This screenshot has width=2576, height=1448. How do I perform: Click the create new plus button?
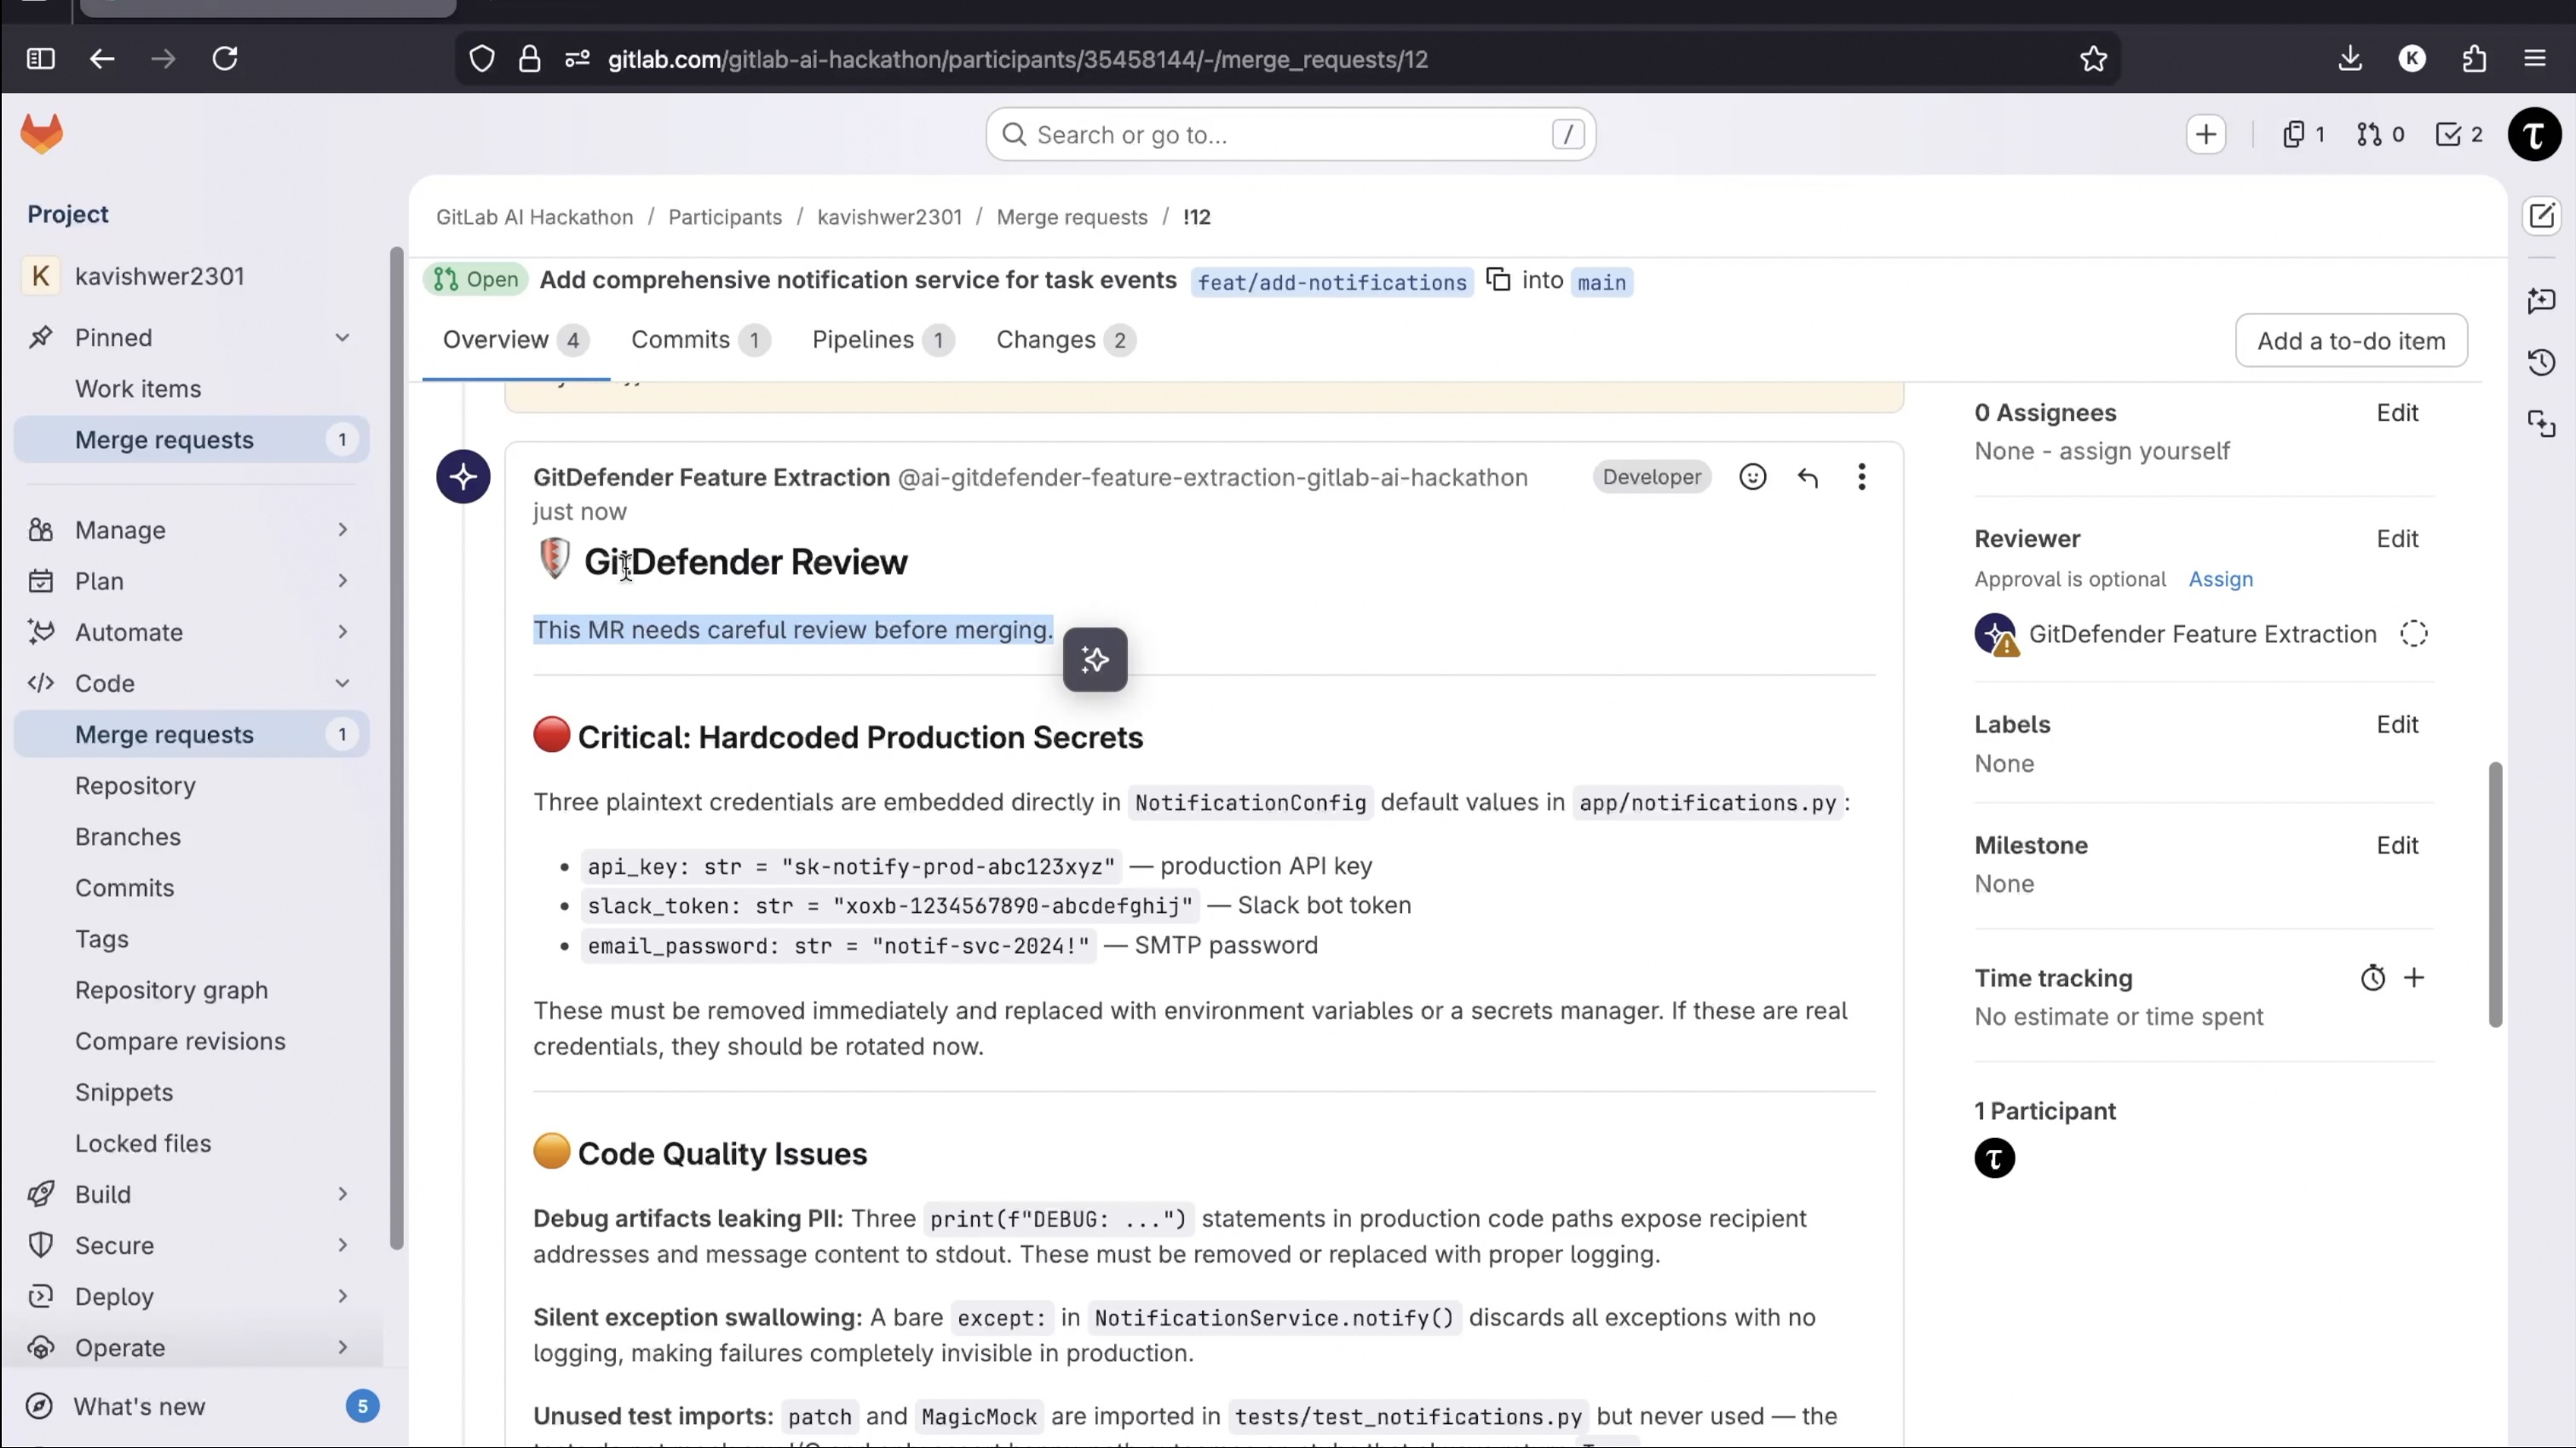pyautogui.click(x=2206, y=134)
